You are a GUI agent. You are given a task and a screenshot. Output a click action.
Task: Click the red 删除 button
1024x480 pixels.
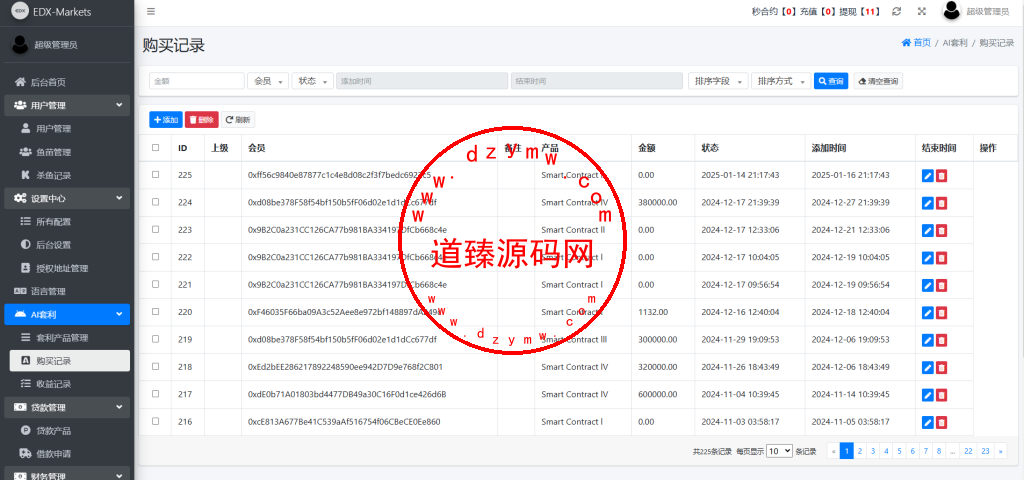point(202,120)
